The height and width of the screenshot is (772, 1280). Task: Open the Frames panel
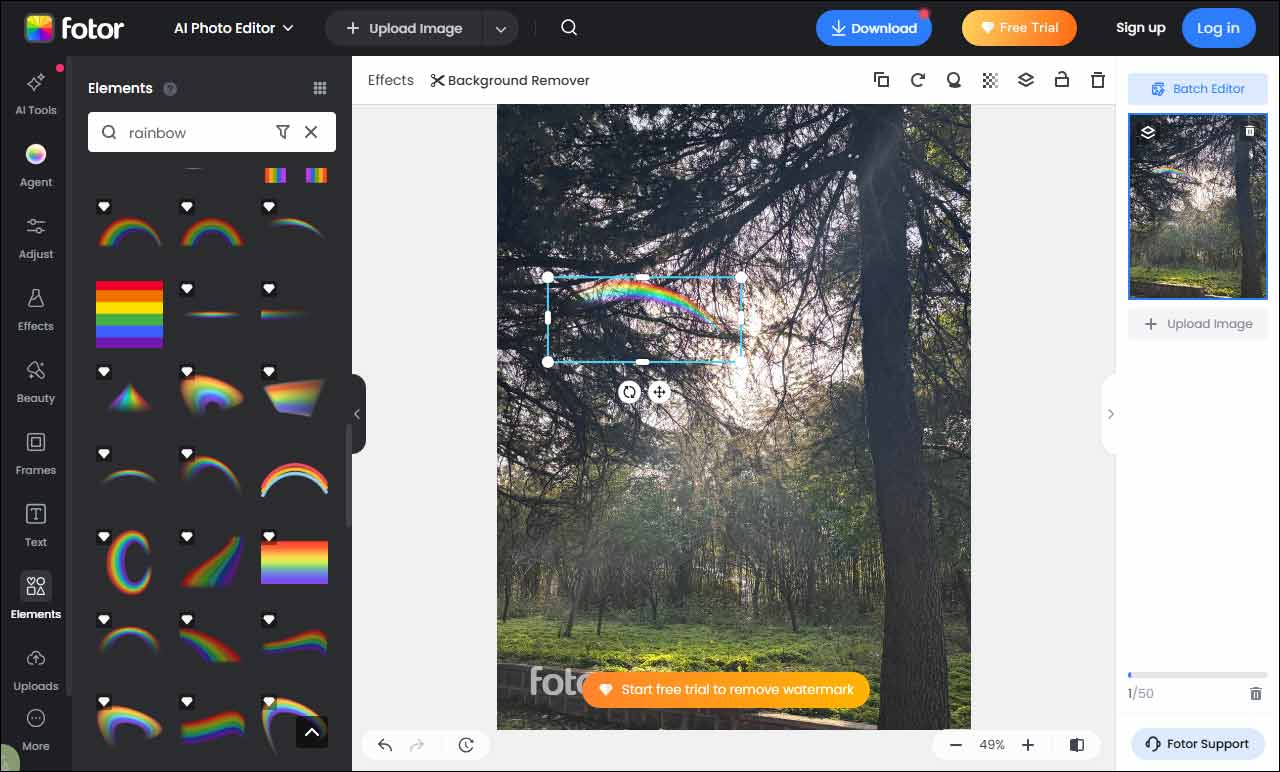(35, 454)
